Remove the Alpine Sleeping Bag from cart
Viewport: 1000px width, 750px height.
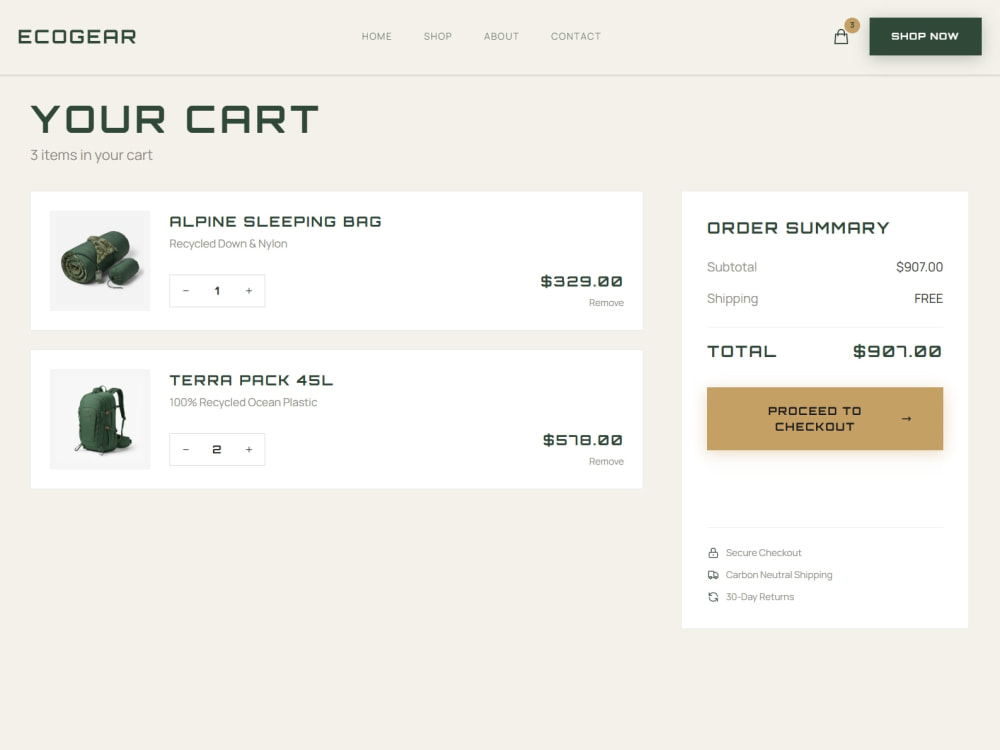606,303
